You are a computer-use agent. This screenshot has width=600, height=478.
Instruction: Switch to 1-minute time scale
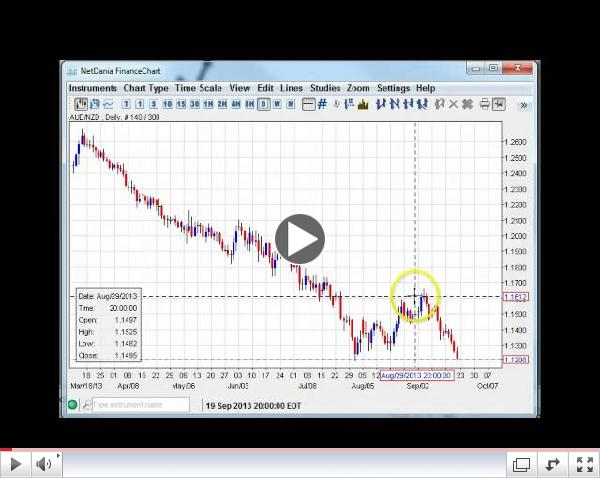(x=140, y=104)
